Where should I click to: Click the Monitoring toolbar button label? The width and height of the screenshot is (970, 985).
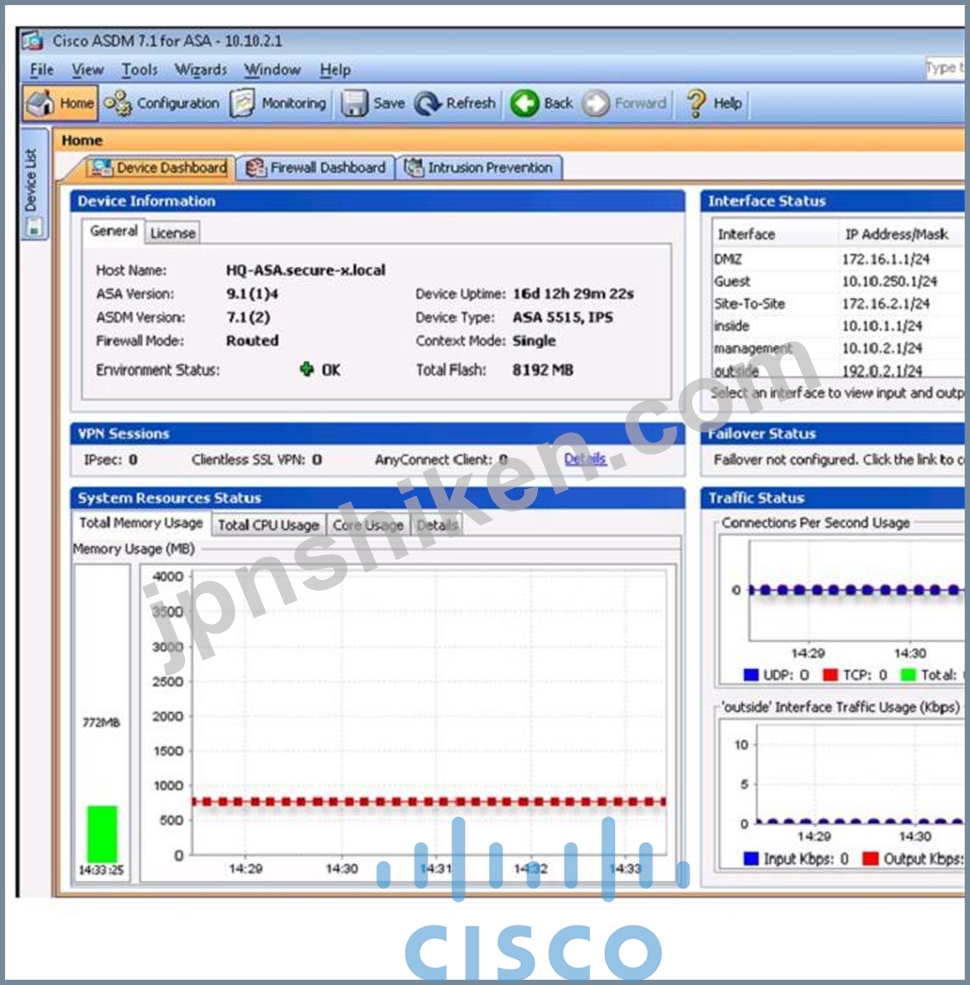point(293,103)
